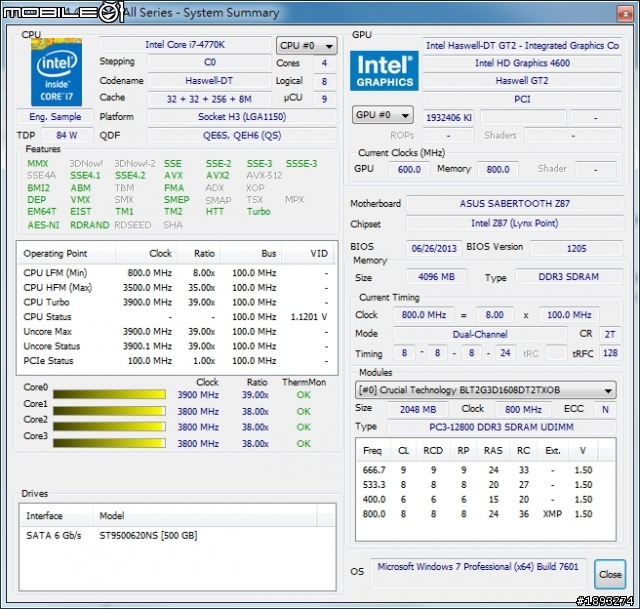Click the Windows 7 Professional OS field
Image resolution: width=640 pixels, height=609 pixels.
click(x=478, y=573)
